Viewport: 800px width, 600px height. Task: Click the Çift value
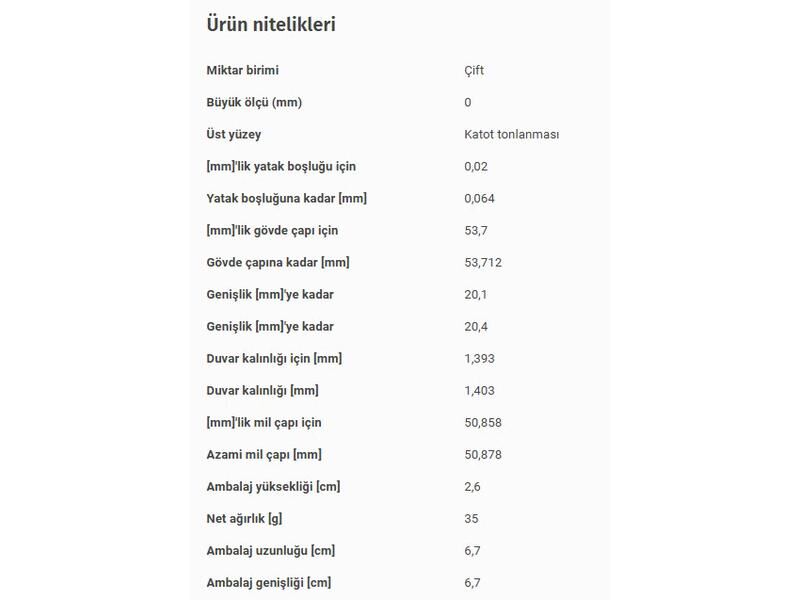point(474,70)
